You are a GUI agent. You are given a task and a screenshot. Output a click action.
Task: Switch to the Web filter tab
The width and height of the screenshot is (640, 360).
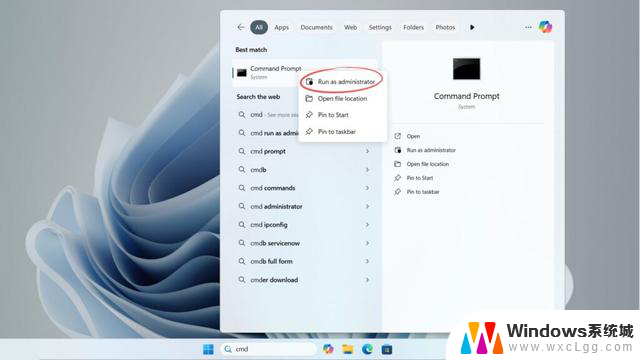tap(350, 27)
